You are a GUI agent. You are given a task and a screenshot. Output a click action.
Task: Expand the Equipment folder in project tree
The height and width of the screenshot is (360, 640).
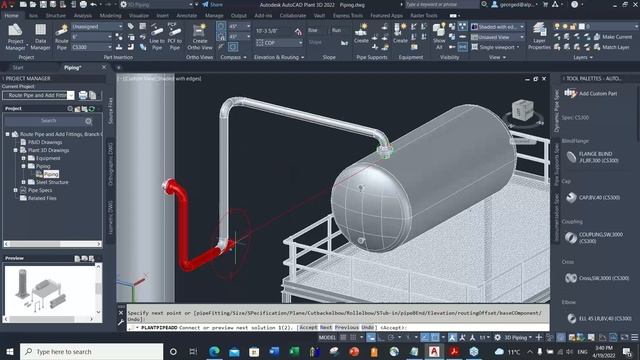23,158
